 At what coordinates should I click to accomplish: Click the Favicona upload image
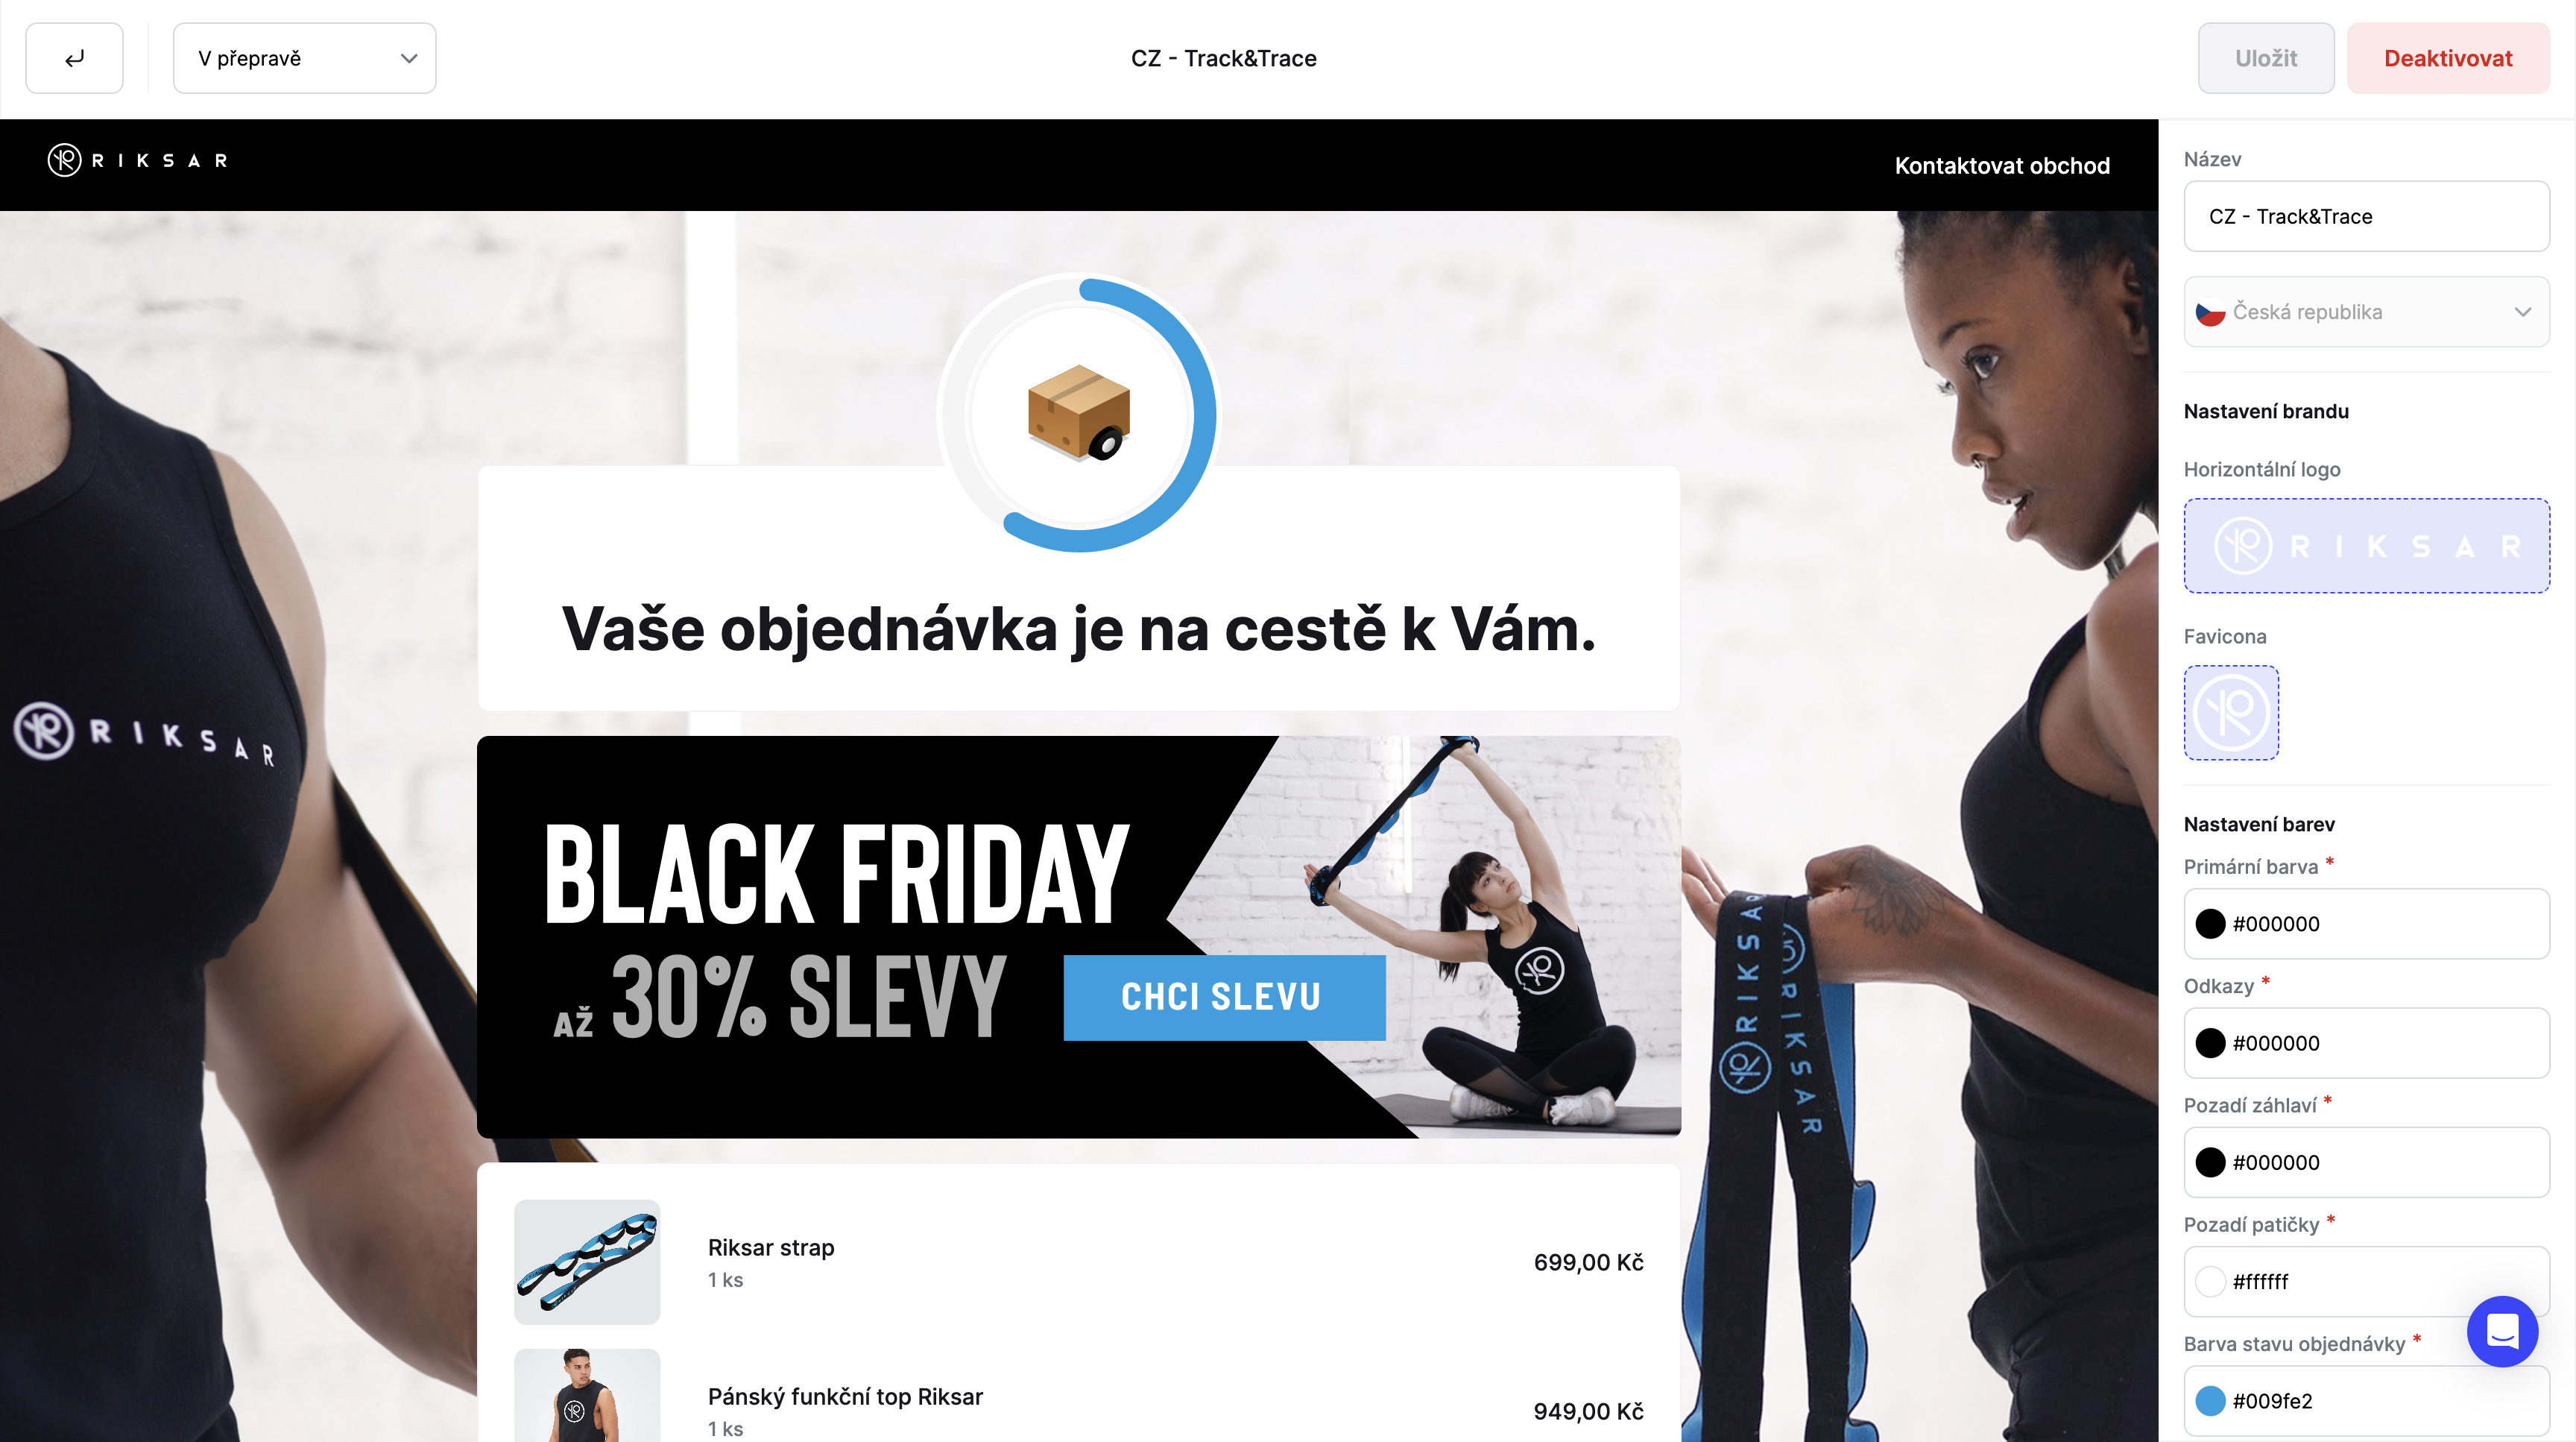[2231, 712]
